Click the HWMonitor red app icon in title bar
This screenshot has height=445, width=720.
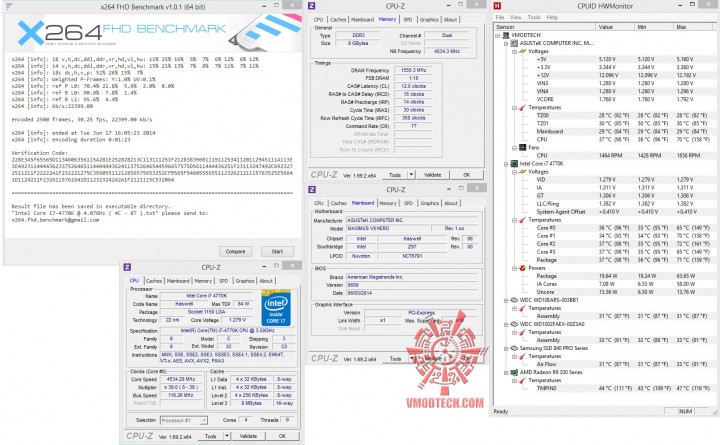click(x=497, y=6)
